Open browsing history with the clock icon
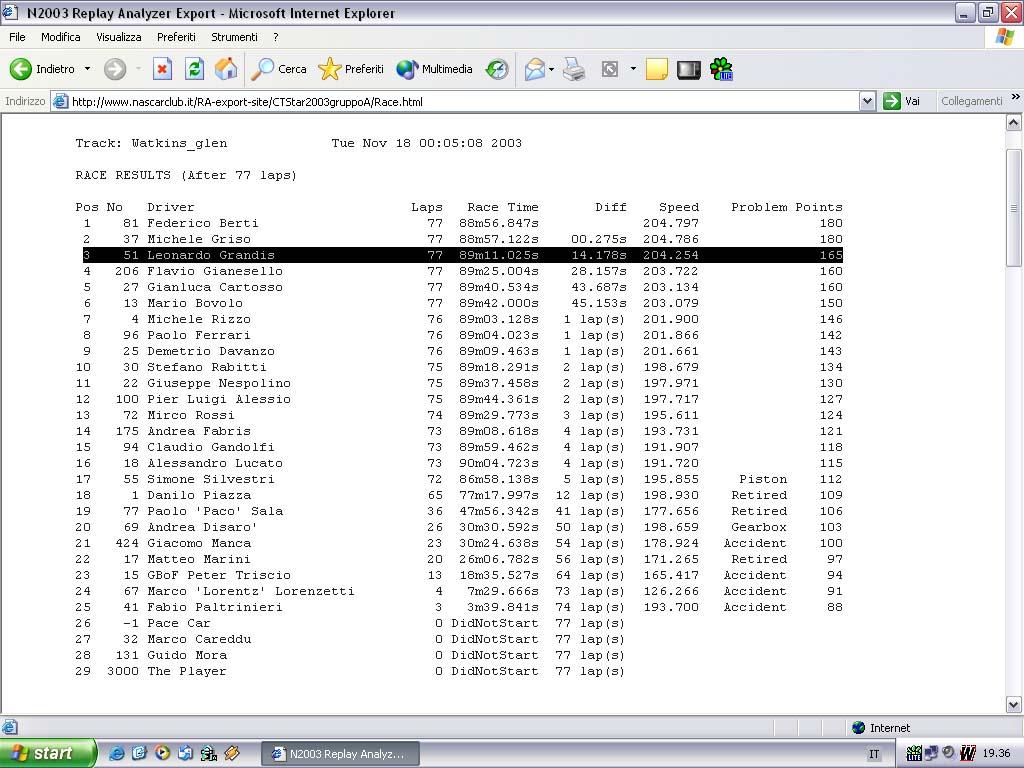Screen dimensions: 1024x768 click(x=497, y=69)
